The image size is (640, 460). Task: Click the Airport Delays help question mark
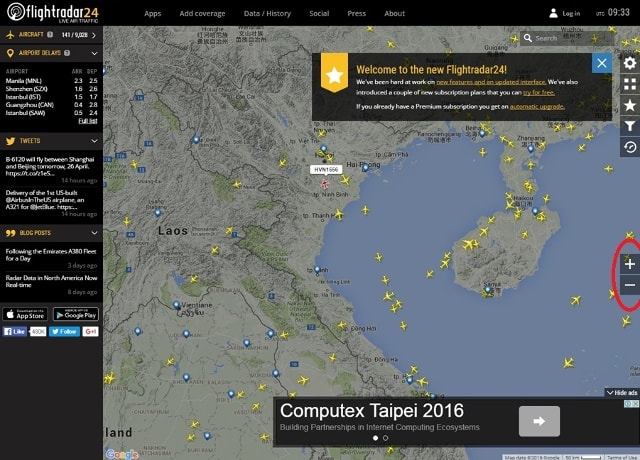tap(67, 53)
